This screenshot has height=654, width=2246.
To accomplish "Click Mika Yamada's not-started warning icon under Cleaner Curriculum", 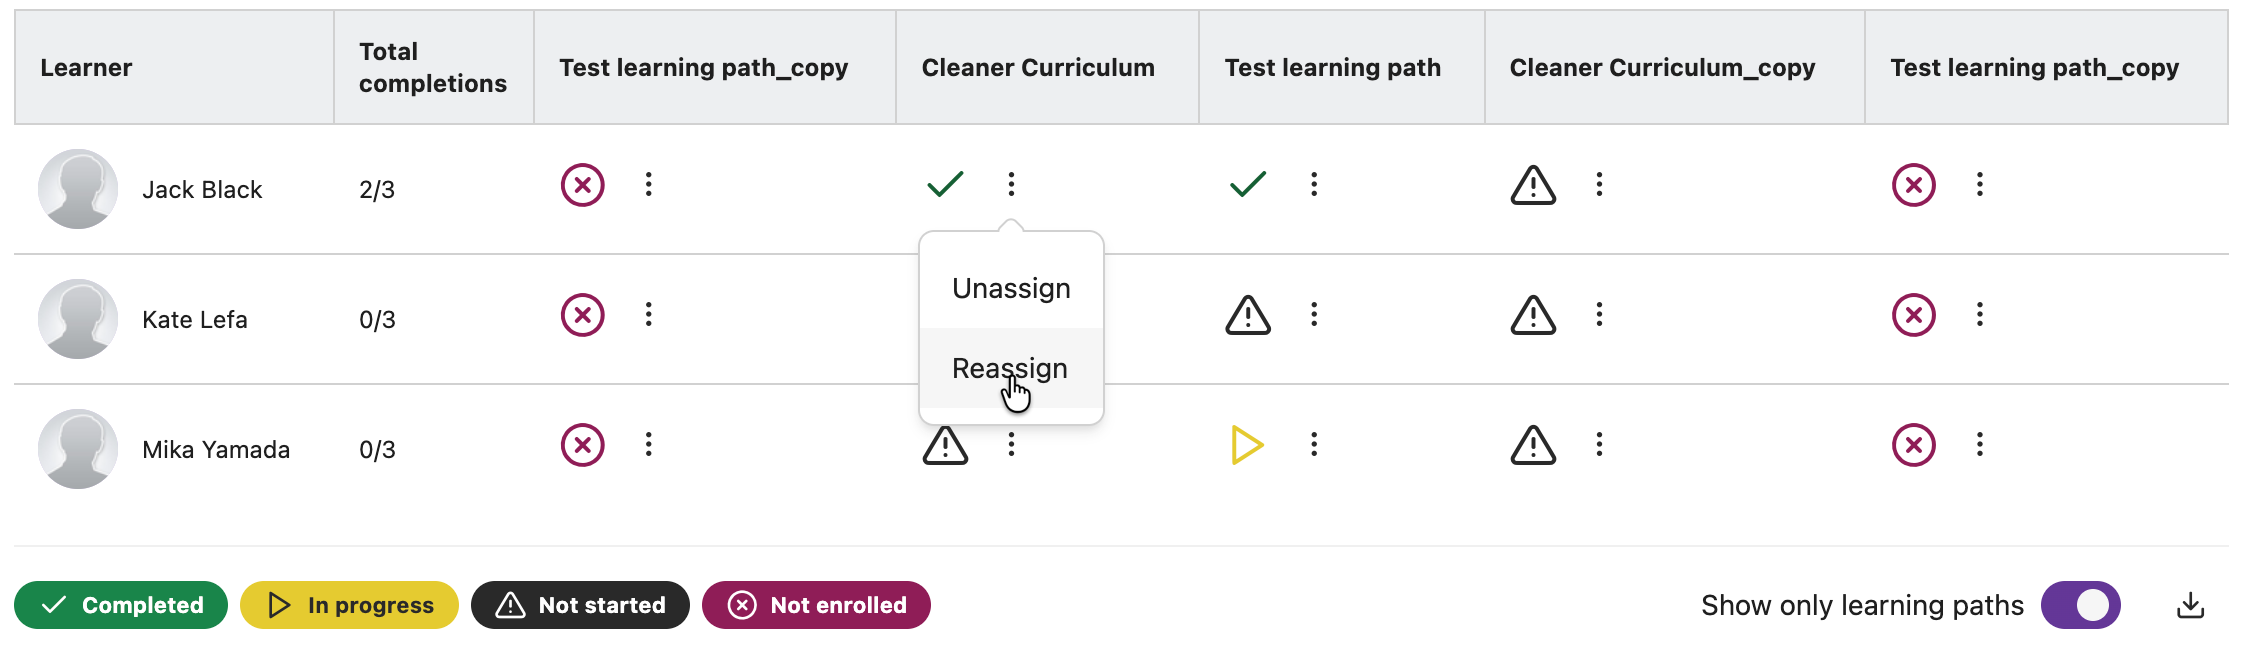I will (x=945, y=446).
